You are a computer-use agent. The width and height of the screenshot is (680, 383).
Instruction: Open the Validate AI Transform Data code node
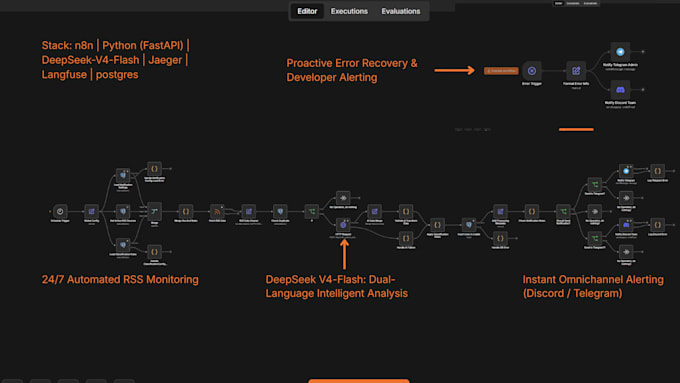pos(406,211)
